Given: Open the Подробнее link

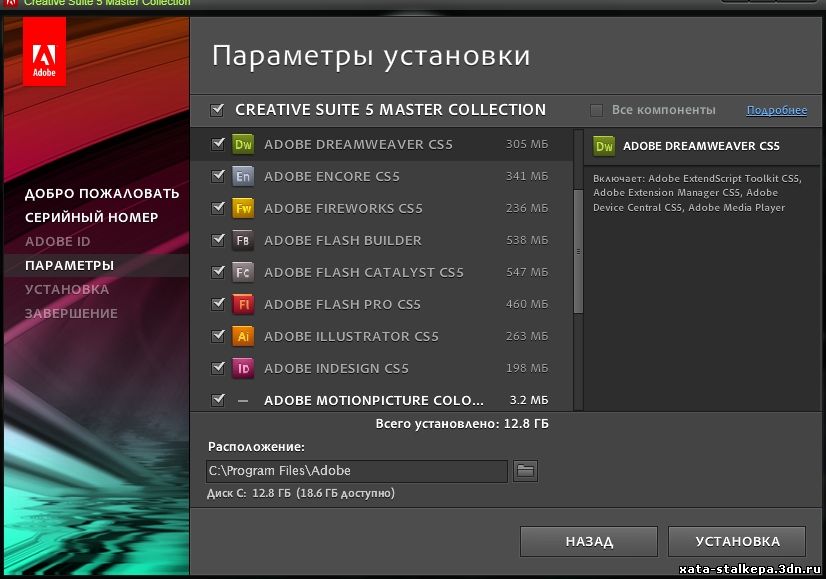Looking at the screenshot, I should (777, 110).
